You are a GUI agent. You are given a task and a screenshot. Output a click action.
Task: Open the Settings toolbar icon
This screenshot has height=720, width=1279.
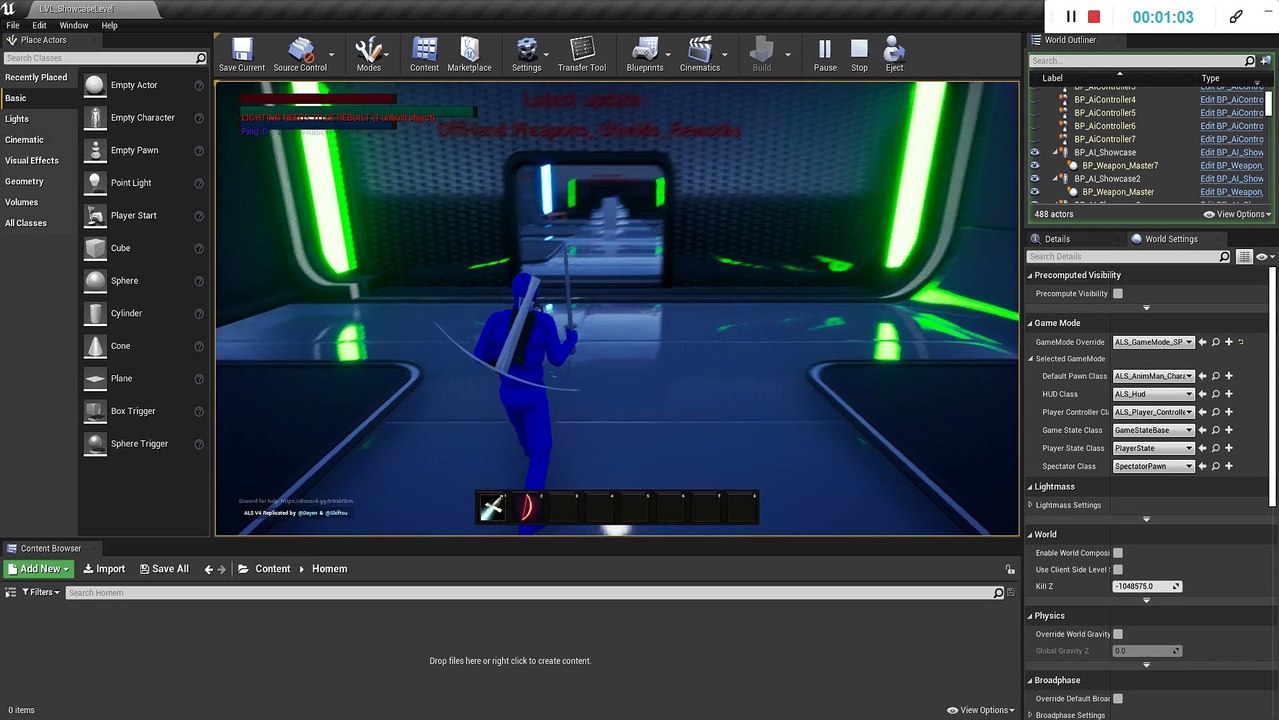click(526, 55)
